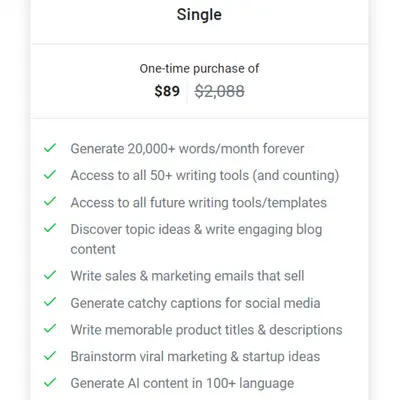The height and width of the screenshot is (400, 400).
Task: Click the checkmark beside AI content in 100+ language
Action: point(50,382)
